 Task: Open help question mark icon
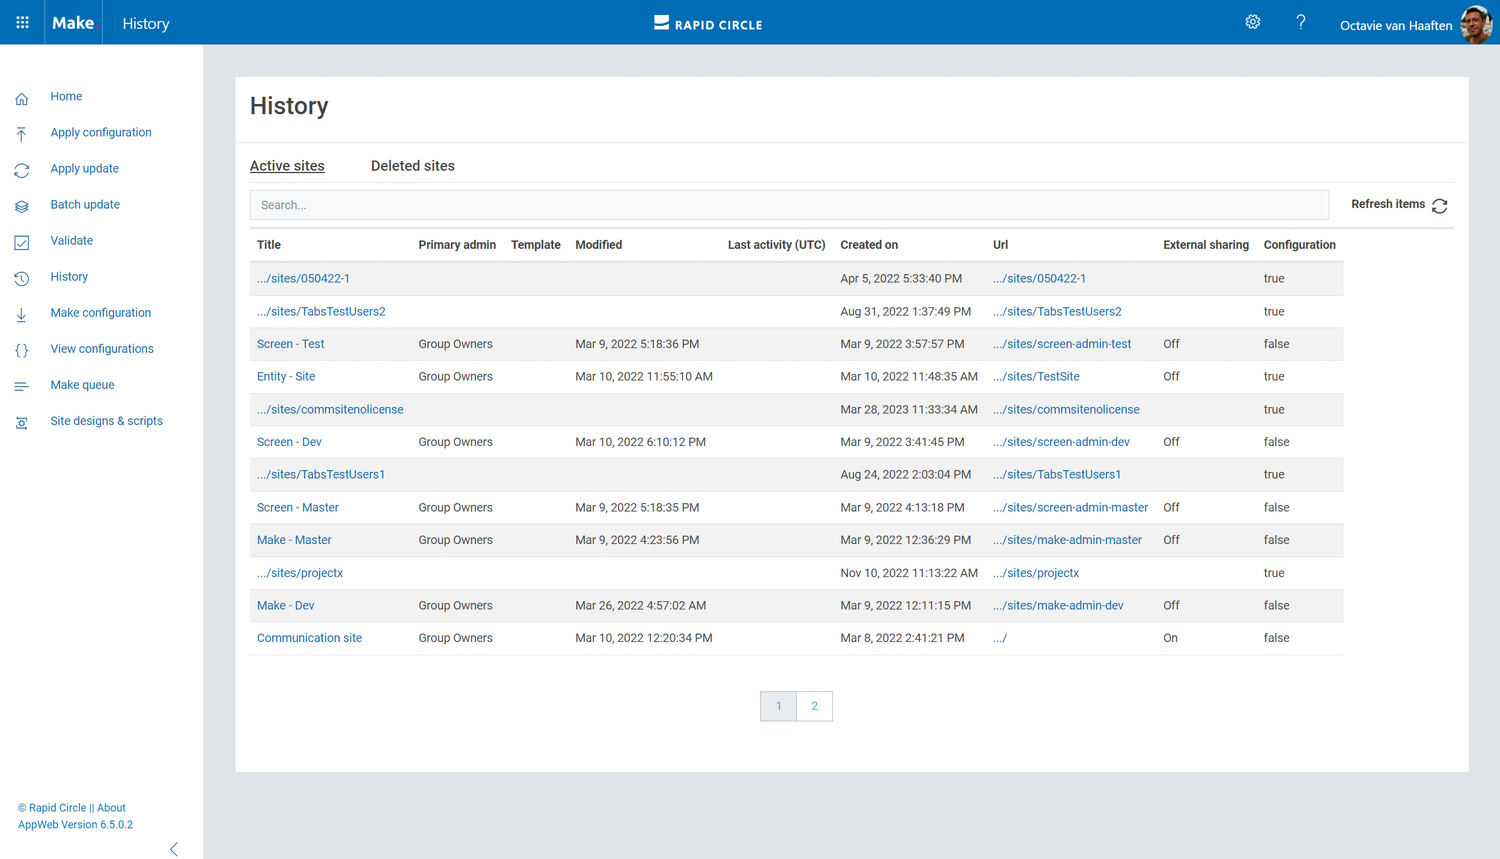tap(1300, 22)
